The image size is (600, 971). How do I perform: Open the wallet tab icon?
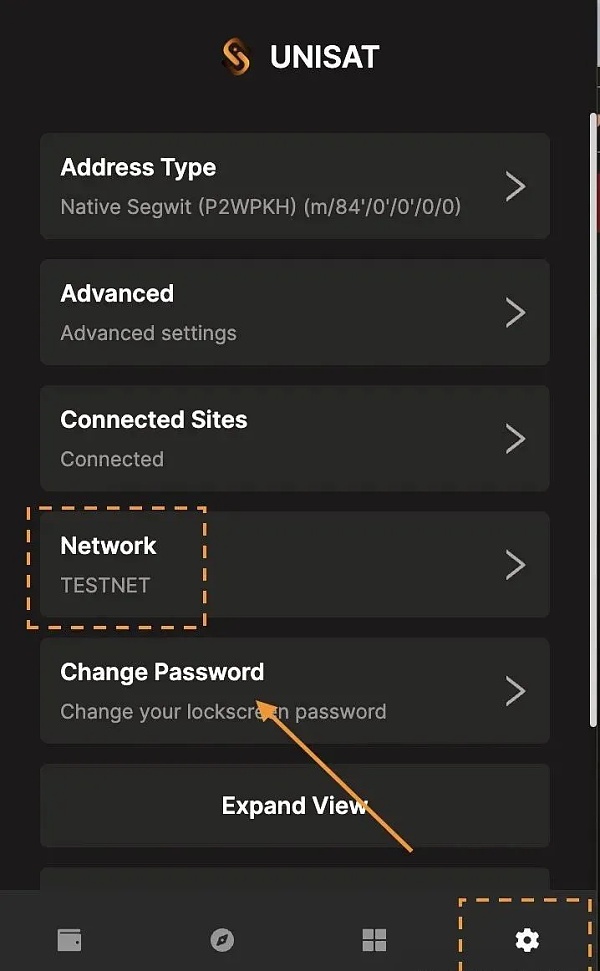click(x=69, y=940)
